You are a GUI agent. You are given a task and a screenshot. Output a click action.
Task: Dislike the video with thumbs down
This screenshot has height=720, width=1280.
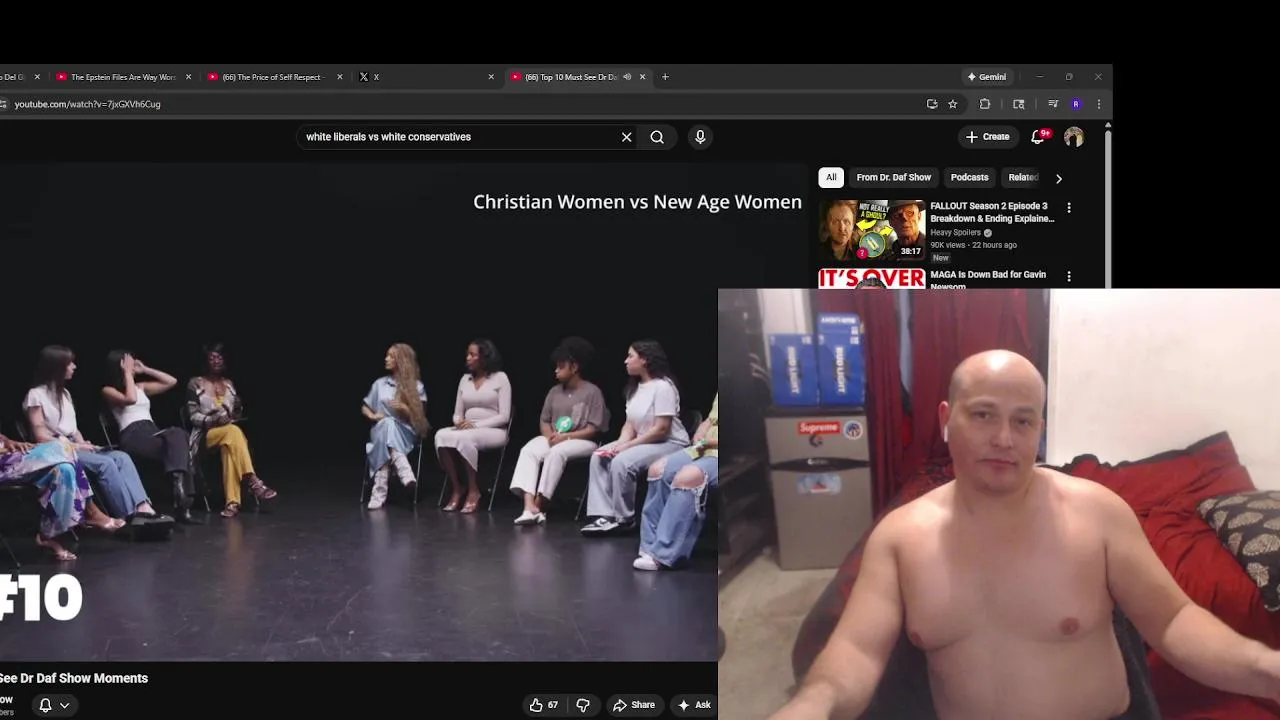click(x=583, y=705)
